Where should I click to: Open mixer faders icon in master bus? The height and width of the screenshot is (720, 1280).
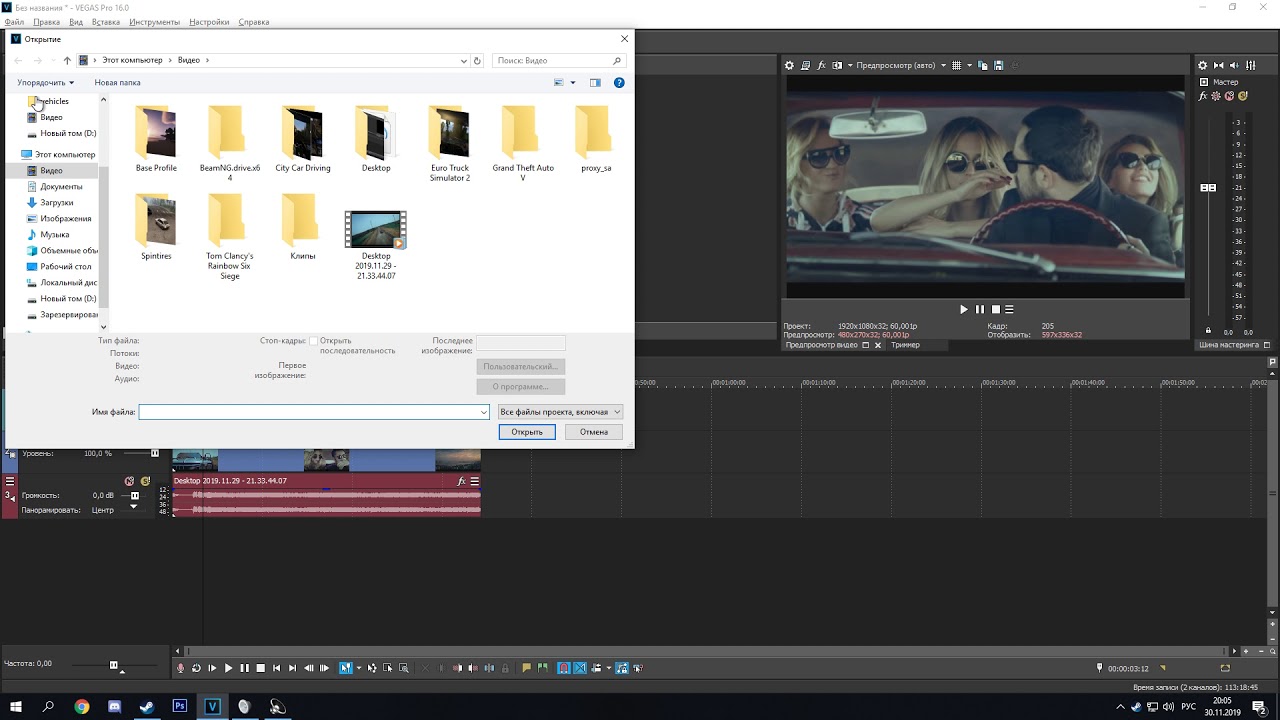click(x=1251, y=65)
